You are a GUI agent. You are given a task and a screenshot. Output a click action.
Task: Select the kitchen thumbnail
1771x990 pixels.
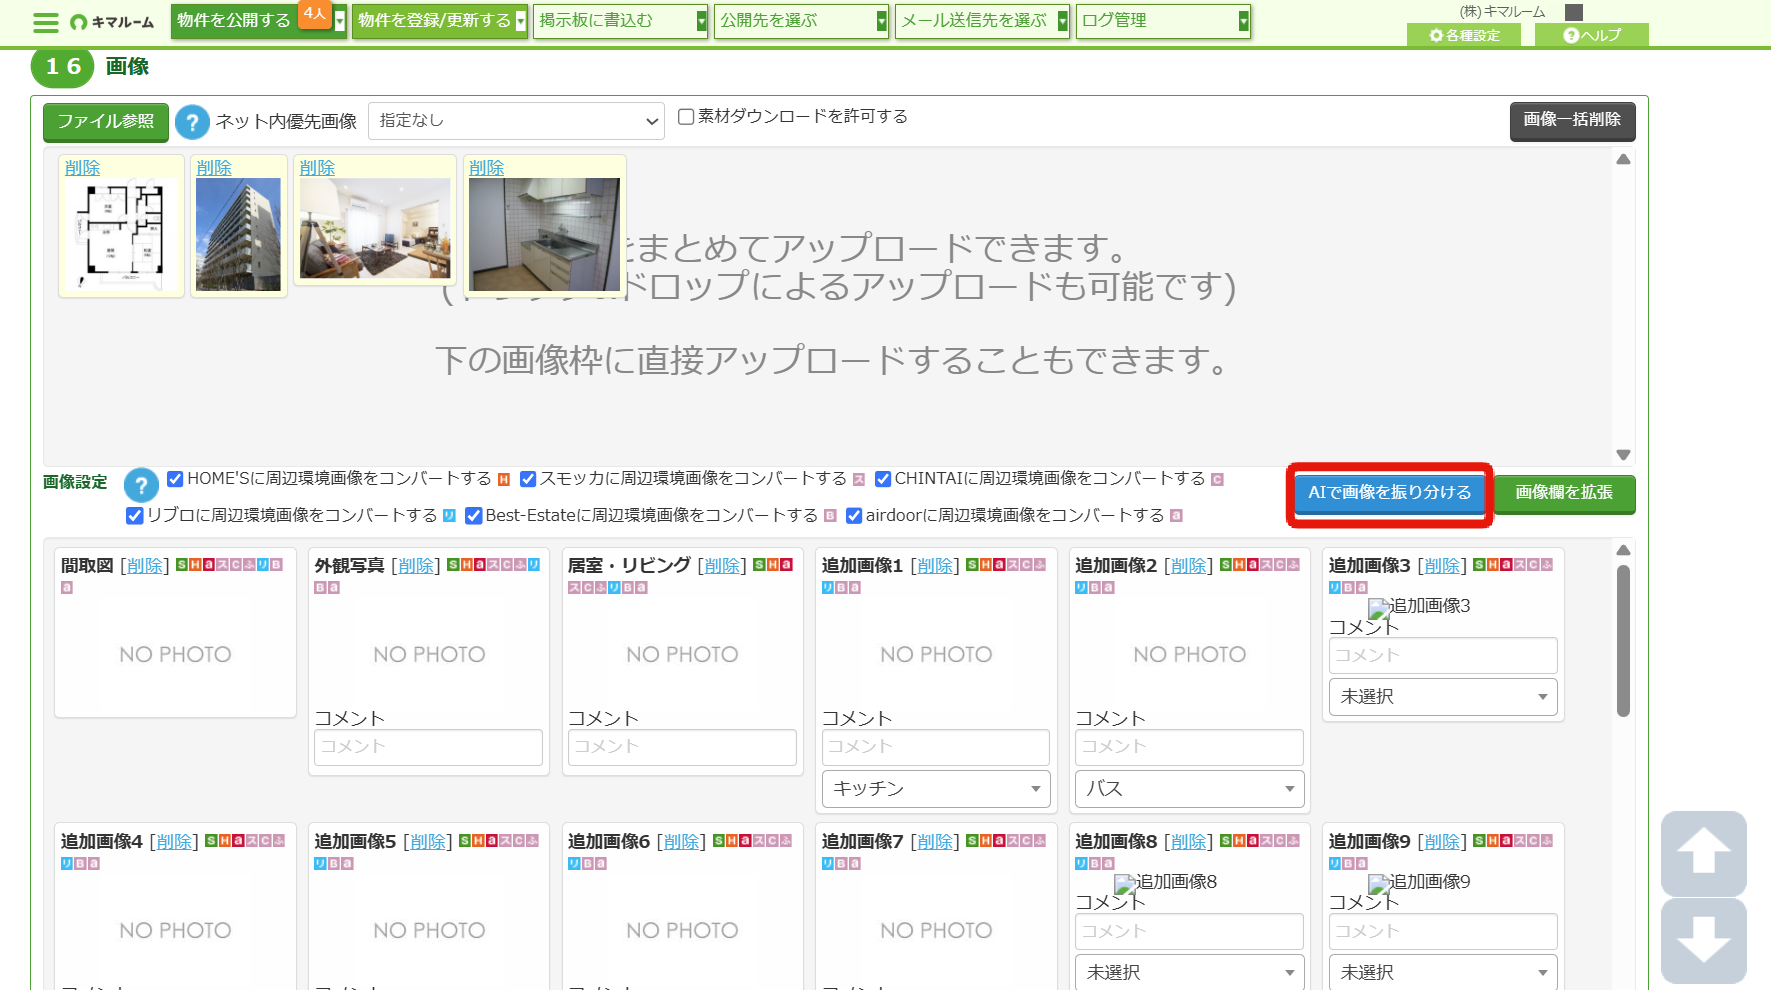[x=545, y=235]
